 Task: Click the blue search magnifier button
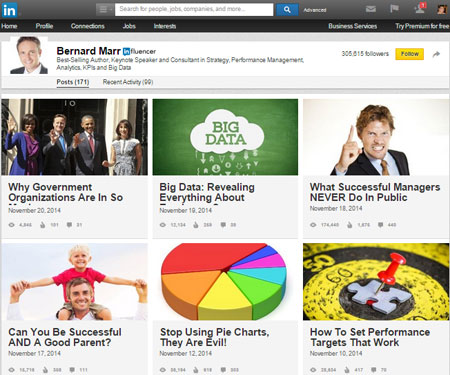click(287, 10)
